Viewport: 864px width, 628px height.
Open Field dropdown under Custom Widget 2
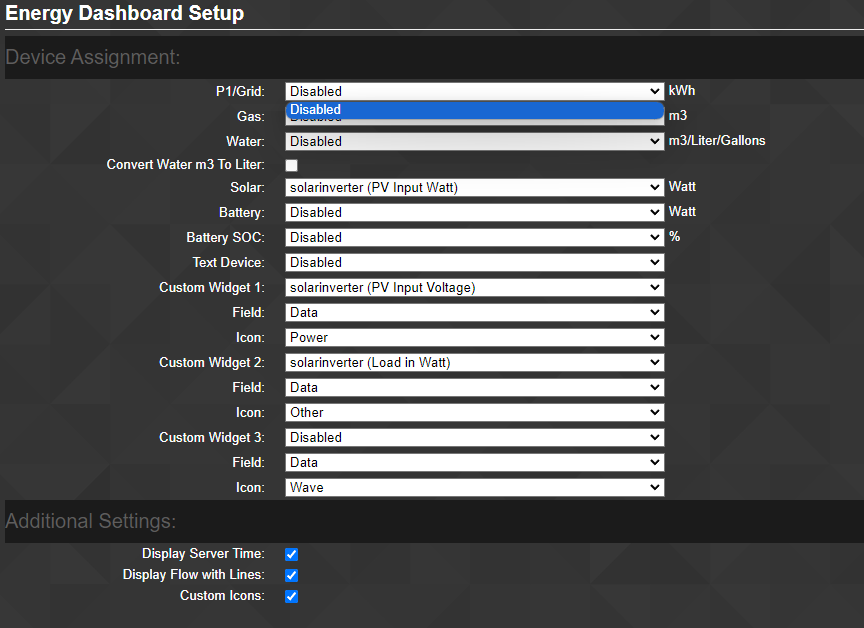tap(474, 387)
